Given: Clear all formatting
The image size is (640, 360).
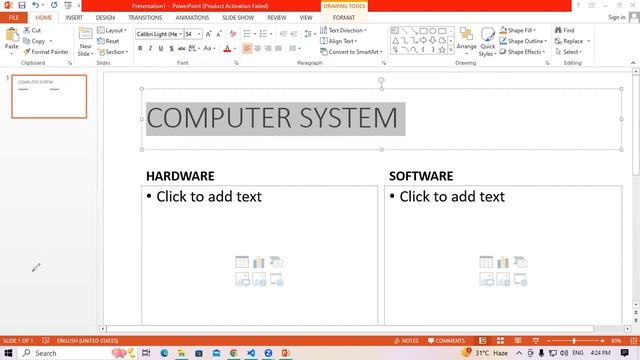Looking at the screenshot, I should [233, 34].
